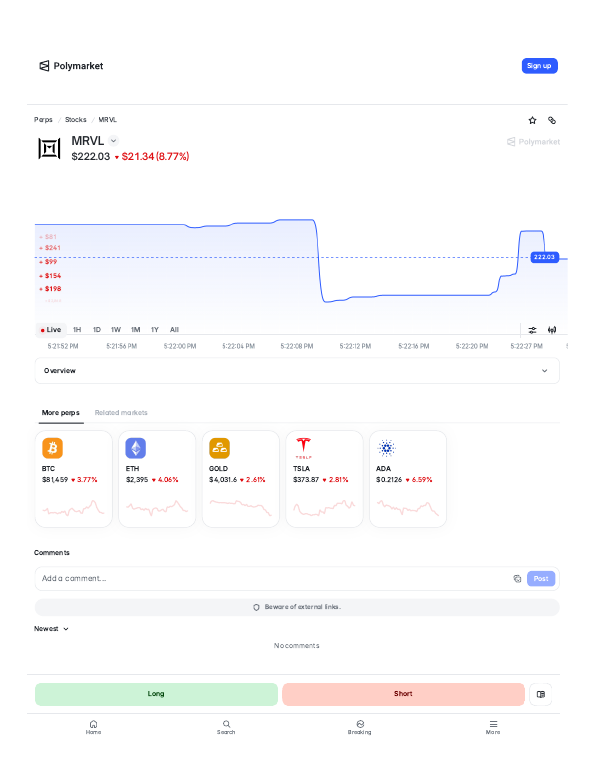Click the ETH price $2,395
The width and height of the screenshot is (595, 770).
[x=137, y=480]
